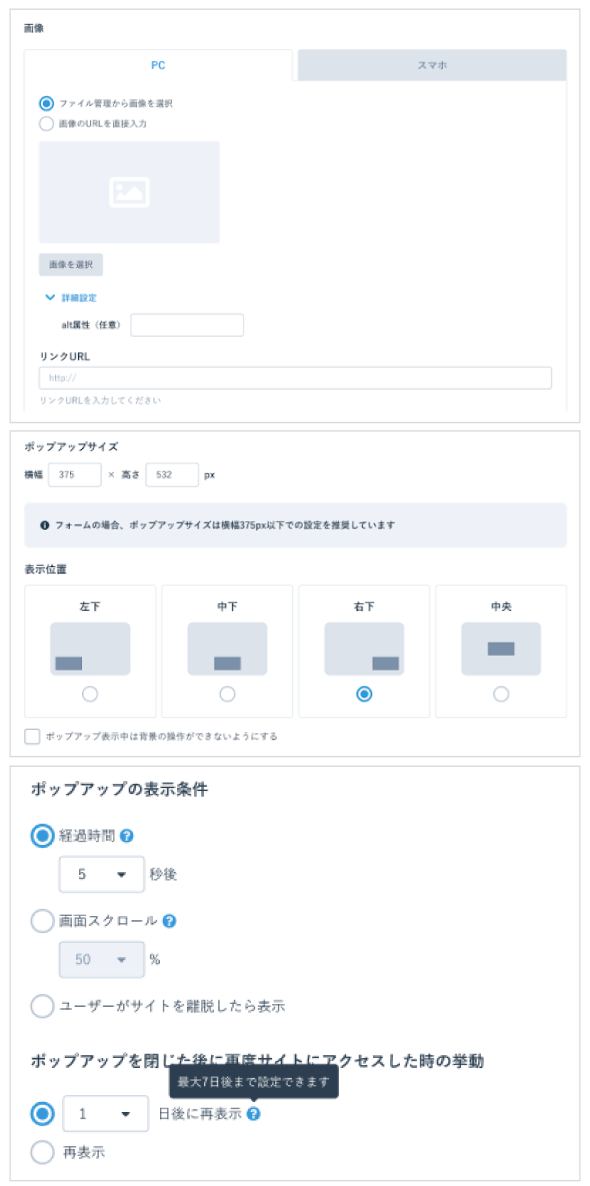Screen dimensions: 590x1186
Task: Click help icon next to 経過時間
Action: [x=127, y=836]
